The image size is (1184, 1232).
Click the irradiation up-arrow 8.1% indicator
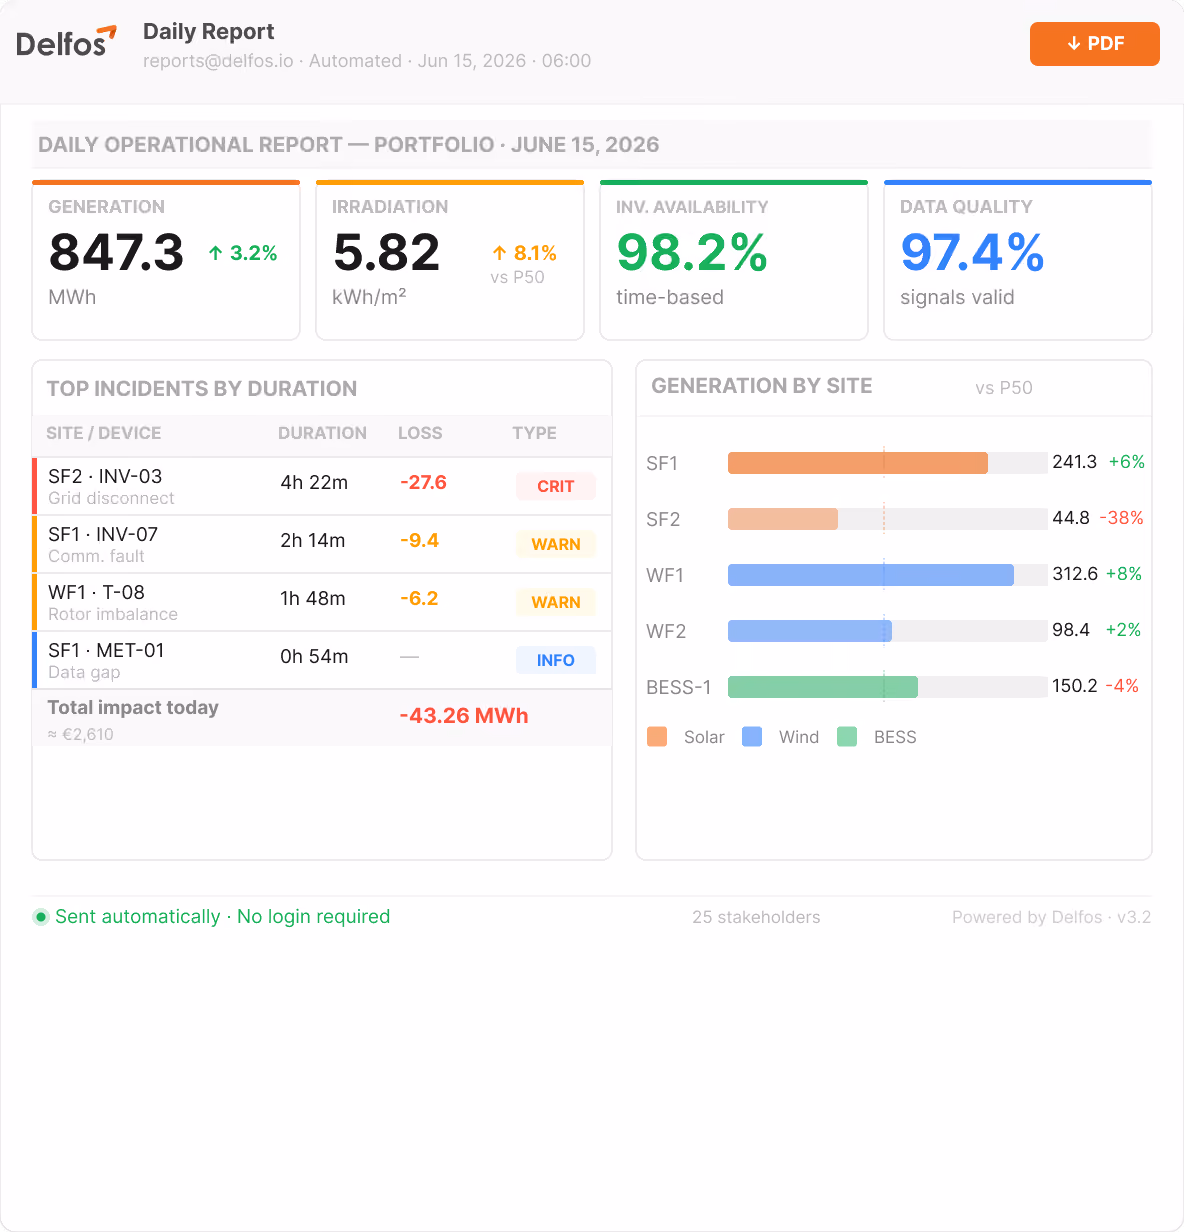(524, 253)
